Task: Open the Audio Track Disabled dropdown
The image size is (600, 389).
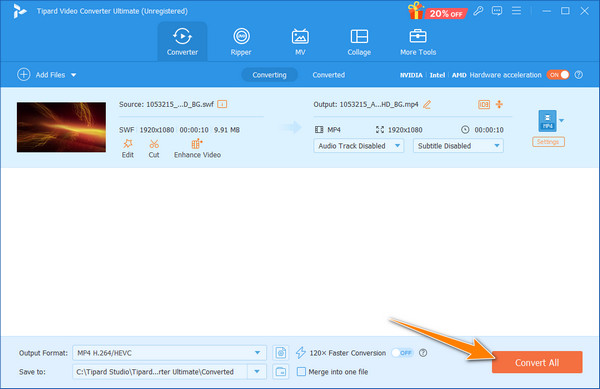Action: tap(359, 146)
